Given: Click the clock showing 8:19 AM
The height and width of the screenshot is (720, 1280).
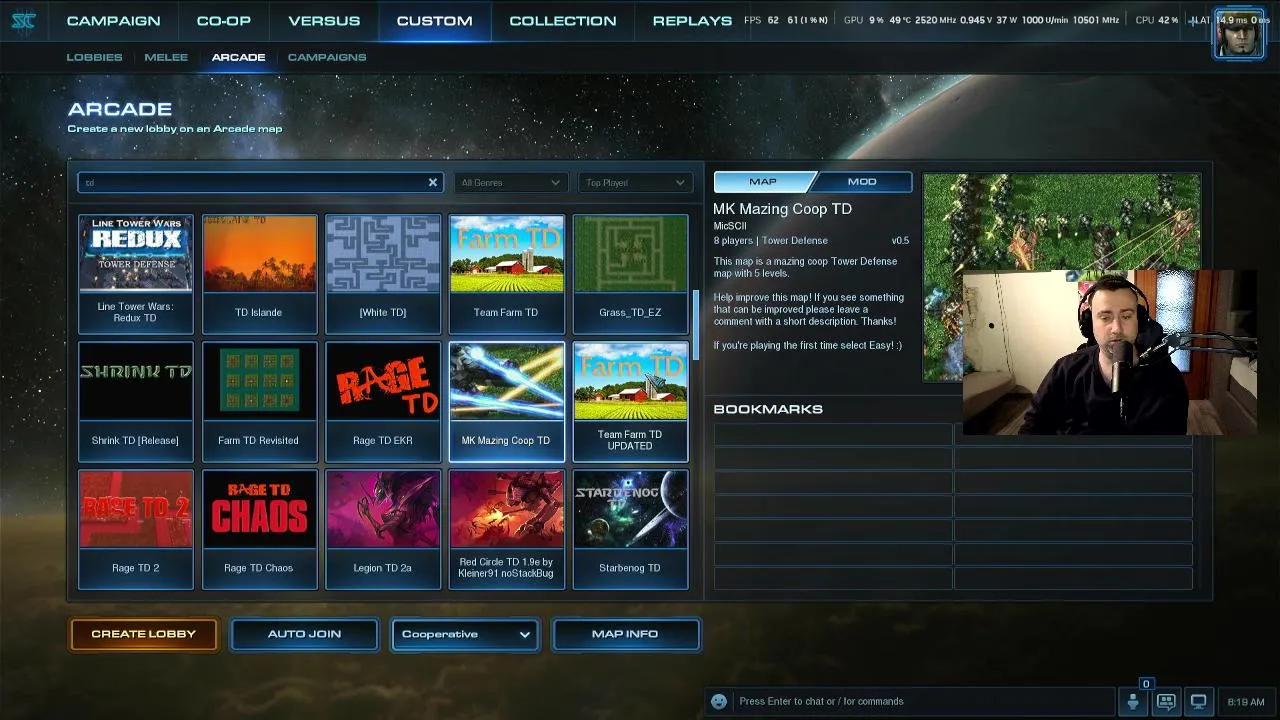Looking at the screenshot, I should click(1245, 702).
